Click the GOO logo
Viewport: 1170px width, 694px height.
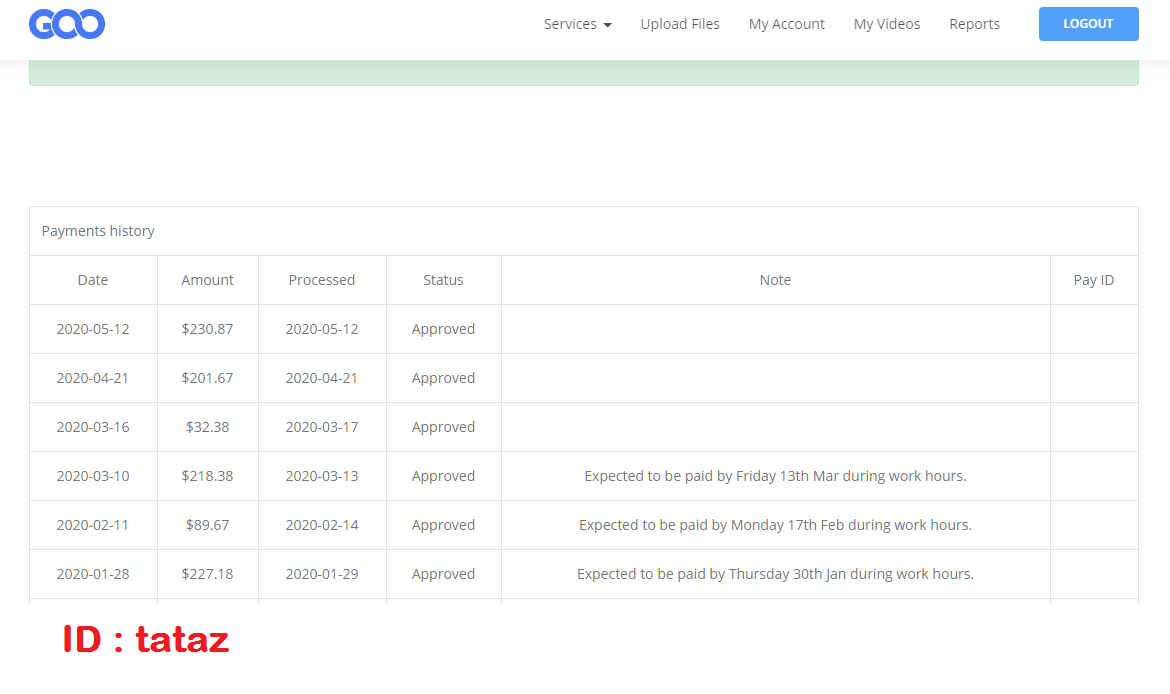[x=67, y=24]
